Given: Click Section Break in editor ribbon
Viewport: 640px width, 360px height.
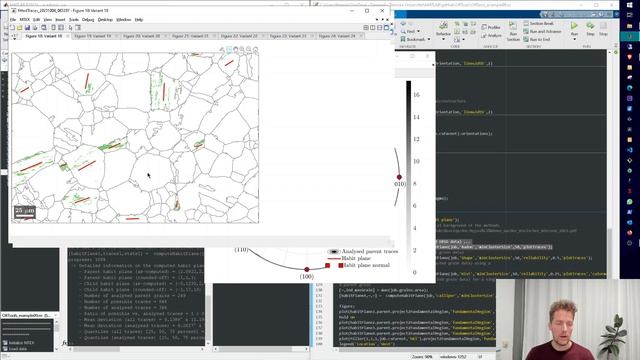Looking at the screenshot, I should (538, 24).
